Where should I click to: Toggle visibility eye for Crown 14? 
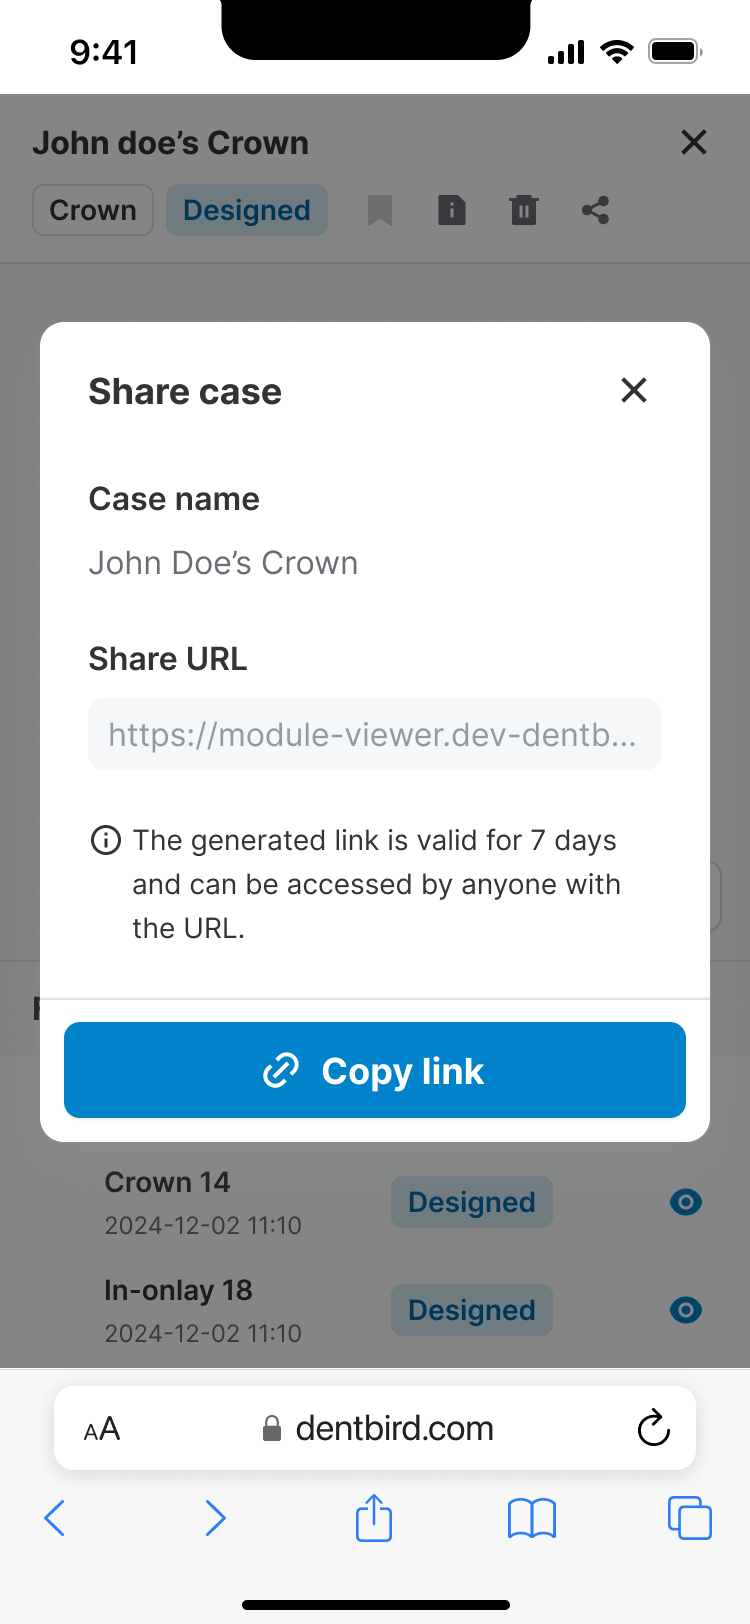686,1202
